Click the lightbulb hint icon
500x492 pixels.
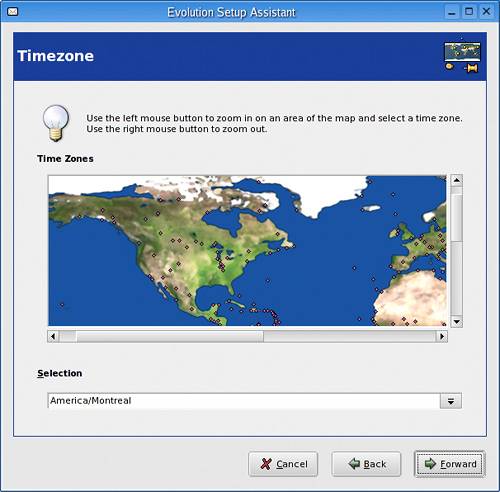coord(56,123)
